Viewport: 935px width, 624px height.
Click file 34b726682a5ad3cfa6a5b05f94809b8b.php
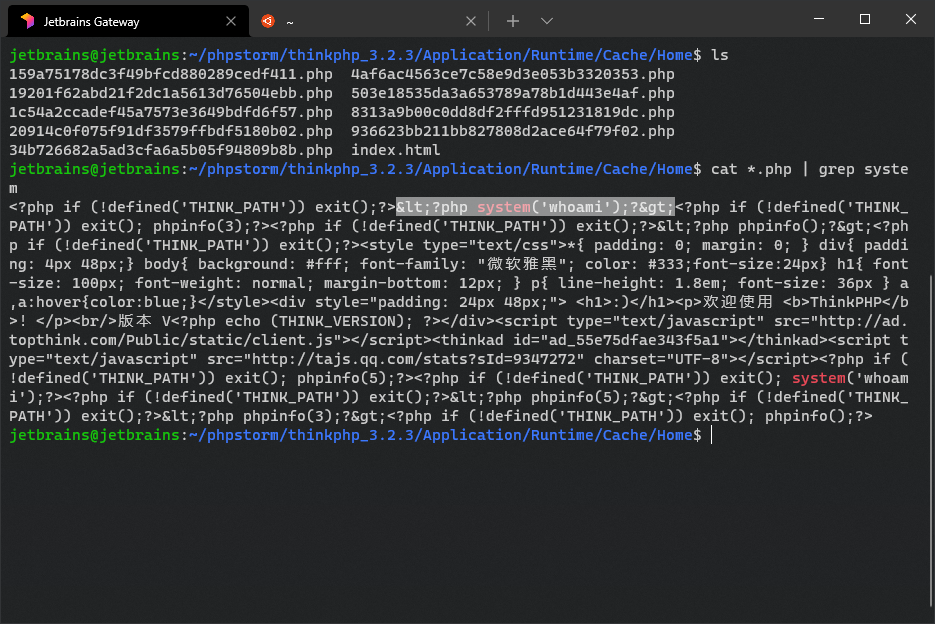point(171,150)
